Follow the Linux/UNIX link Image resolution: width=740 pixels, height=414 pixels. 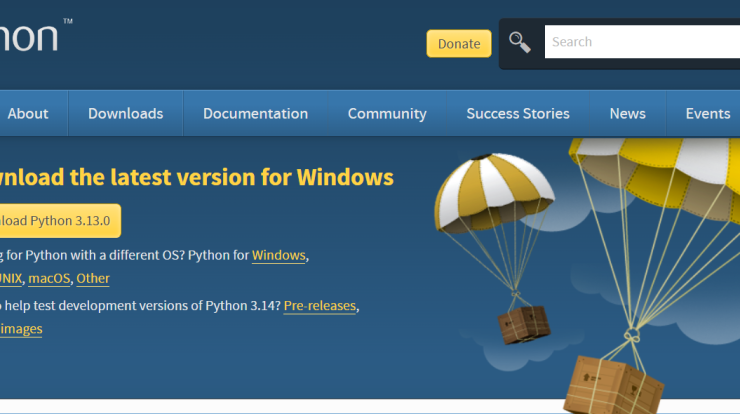pos(11,279)
